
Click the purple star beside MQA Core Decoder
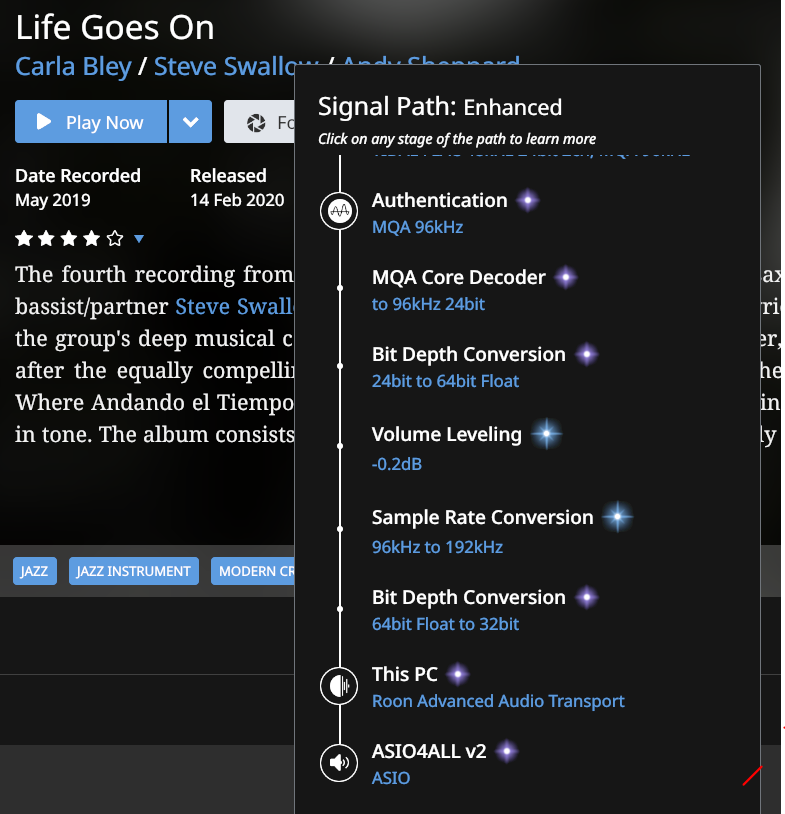(x=566, y=277)
